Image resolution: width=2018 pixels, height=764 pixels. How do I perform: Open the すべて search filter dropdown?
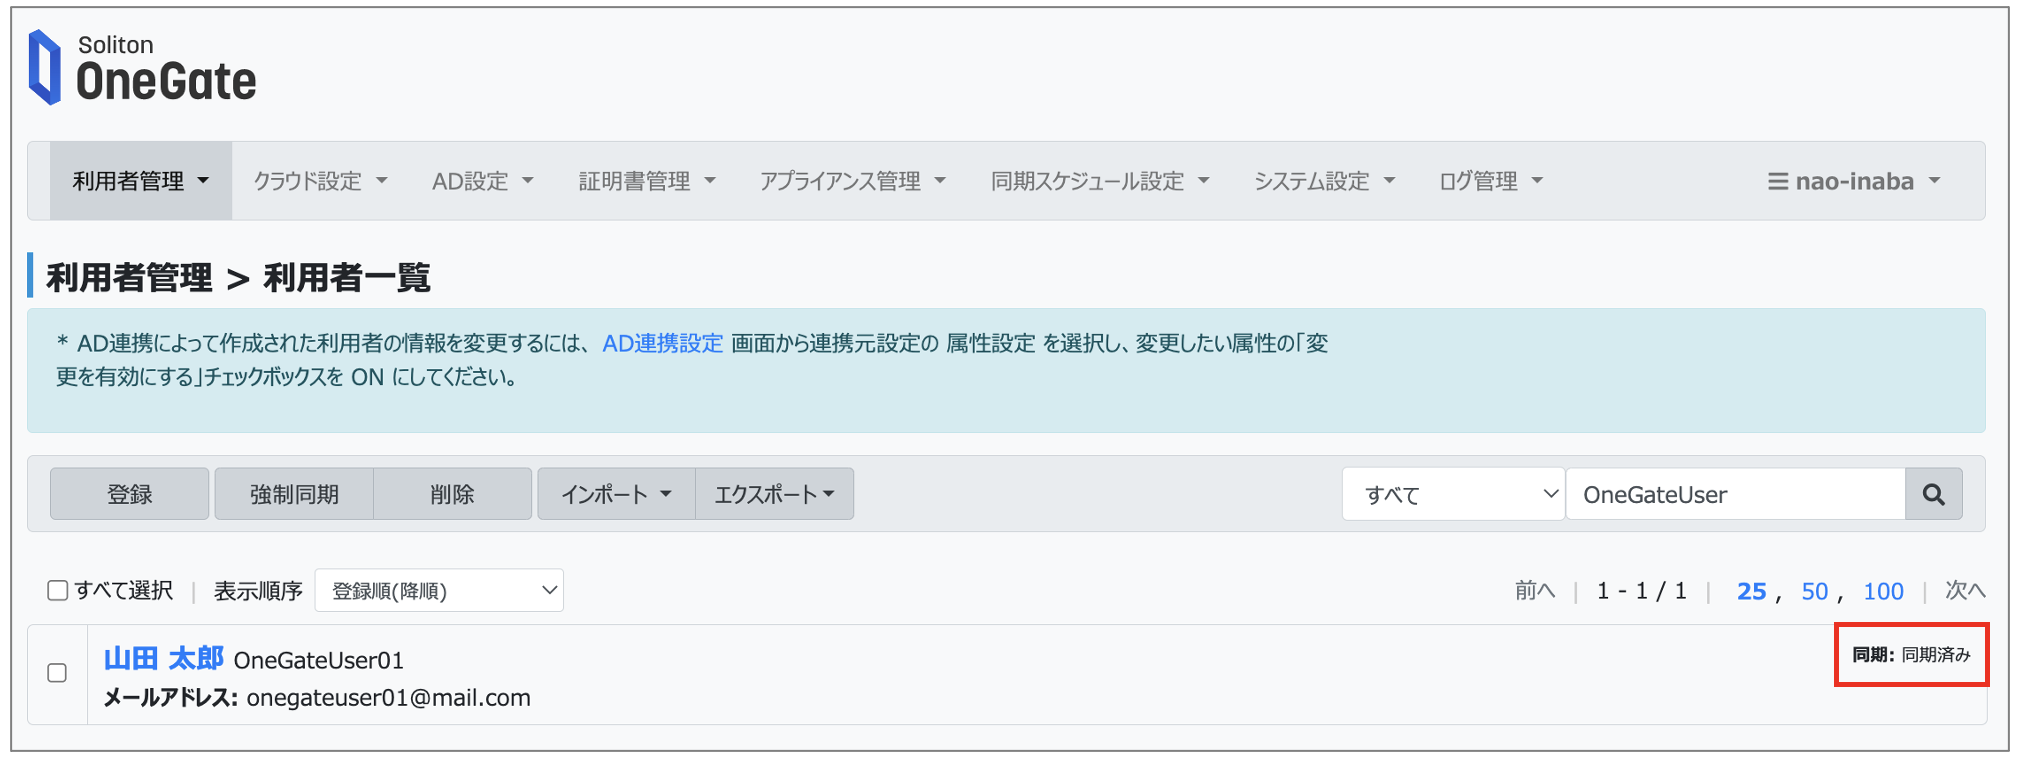(1453, 494)
